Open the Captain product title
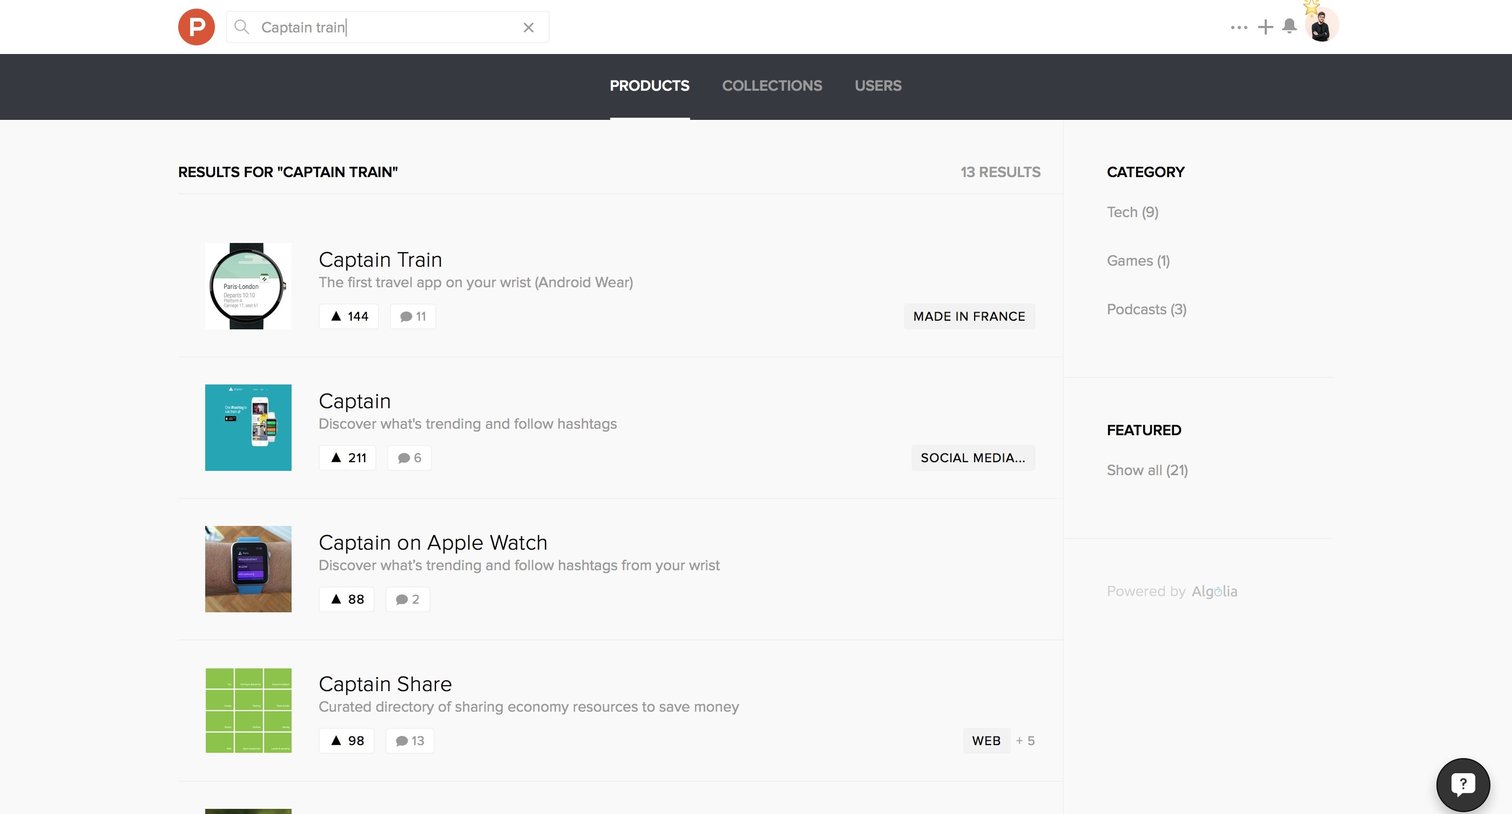Viewport: 1512px width, 814px height. (x=355, y=402)
